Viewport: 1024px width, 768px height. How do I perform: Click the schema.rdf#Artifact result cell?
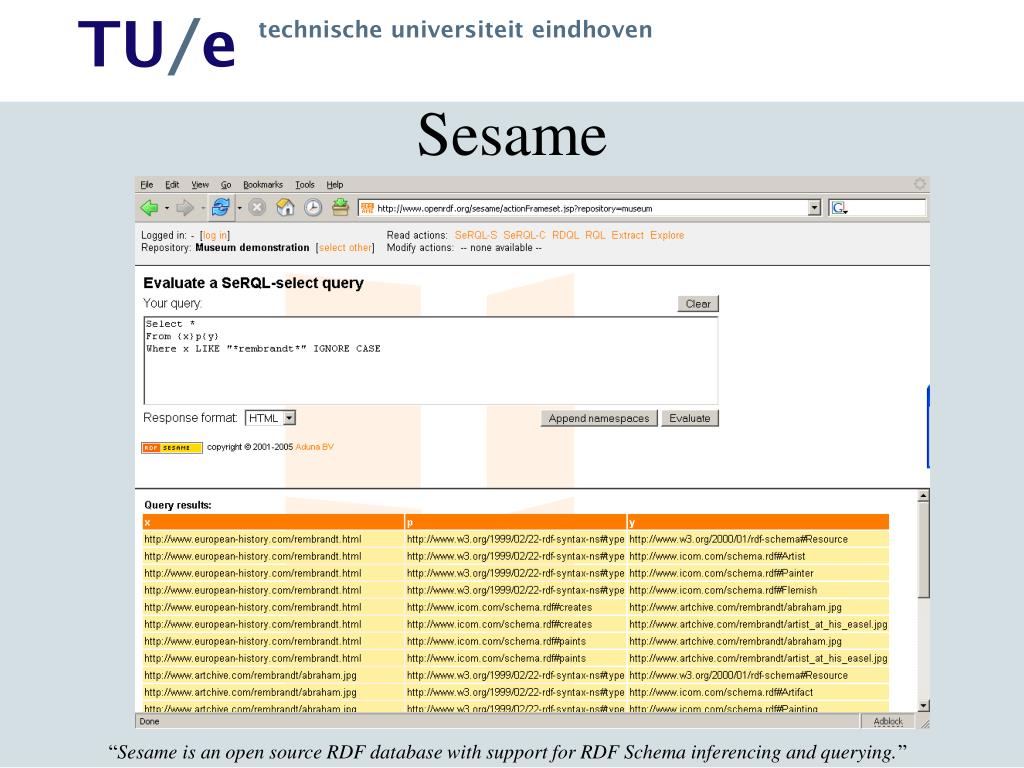(x=758, y=692)
